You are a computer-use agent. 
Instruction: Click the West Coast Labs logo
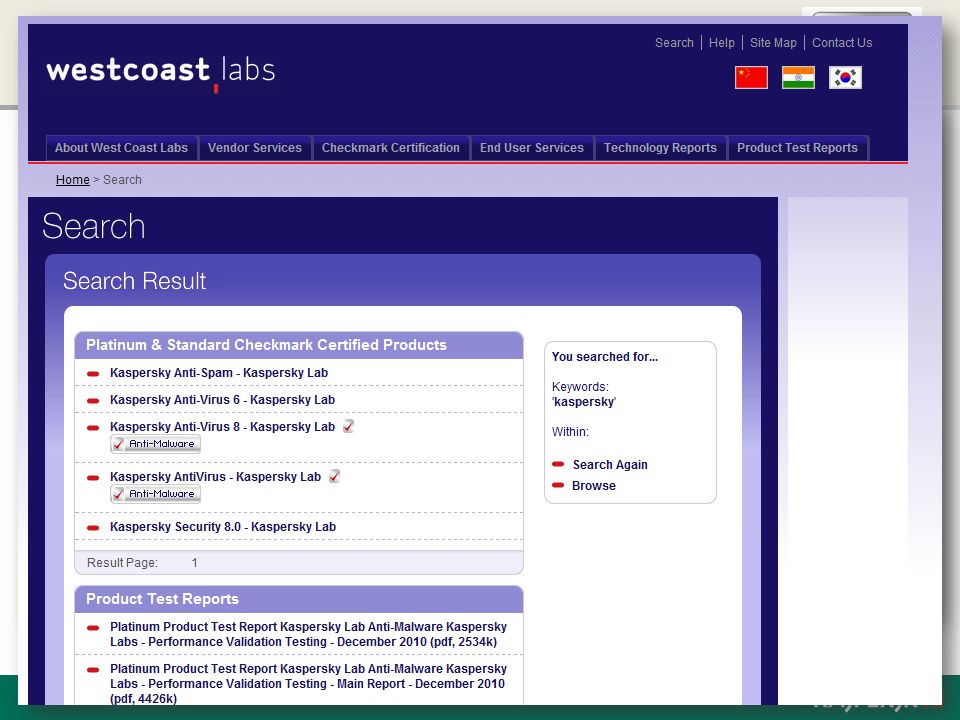(x=160, y=73)
